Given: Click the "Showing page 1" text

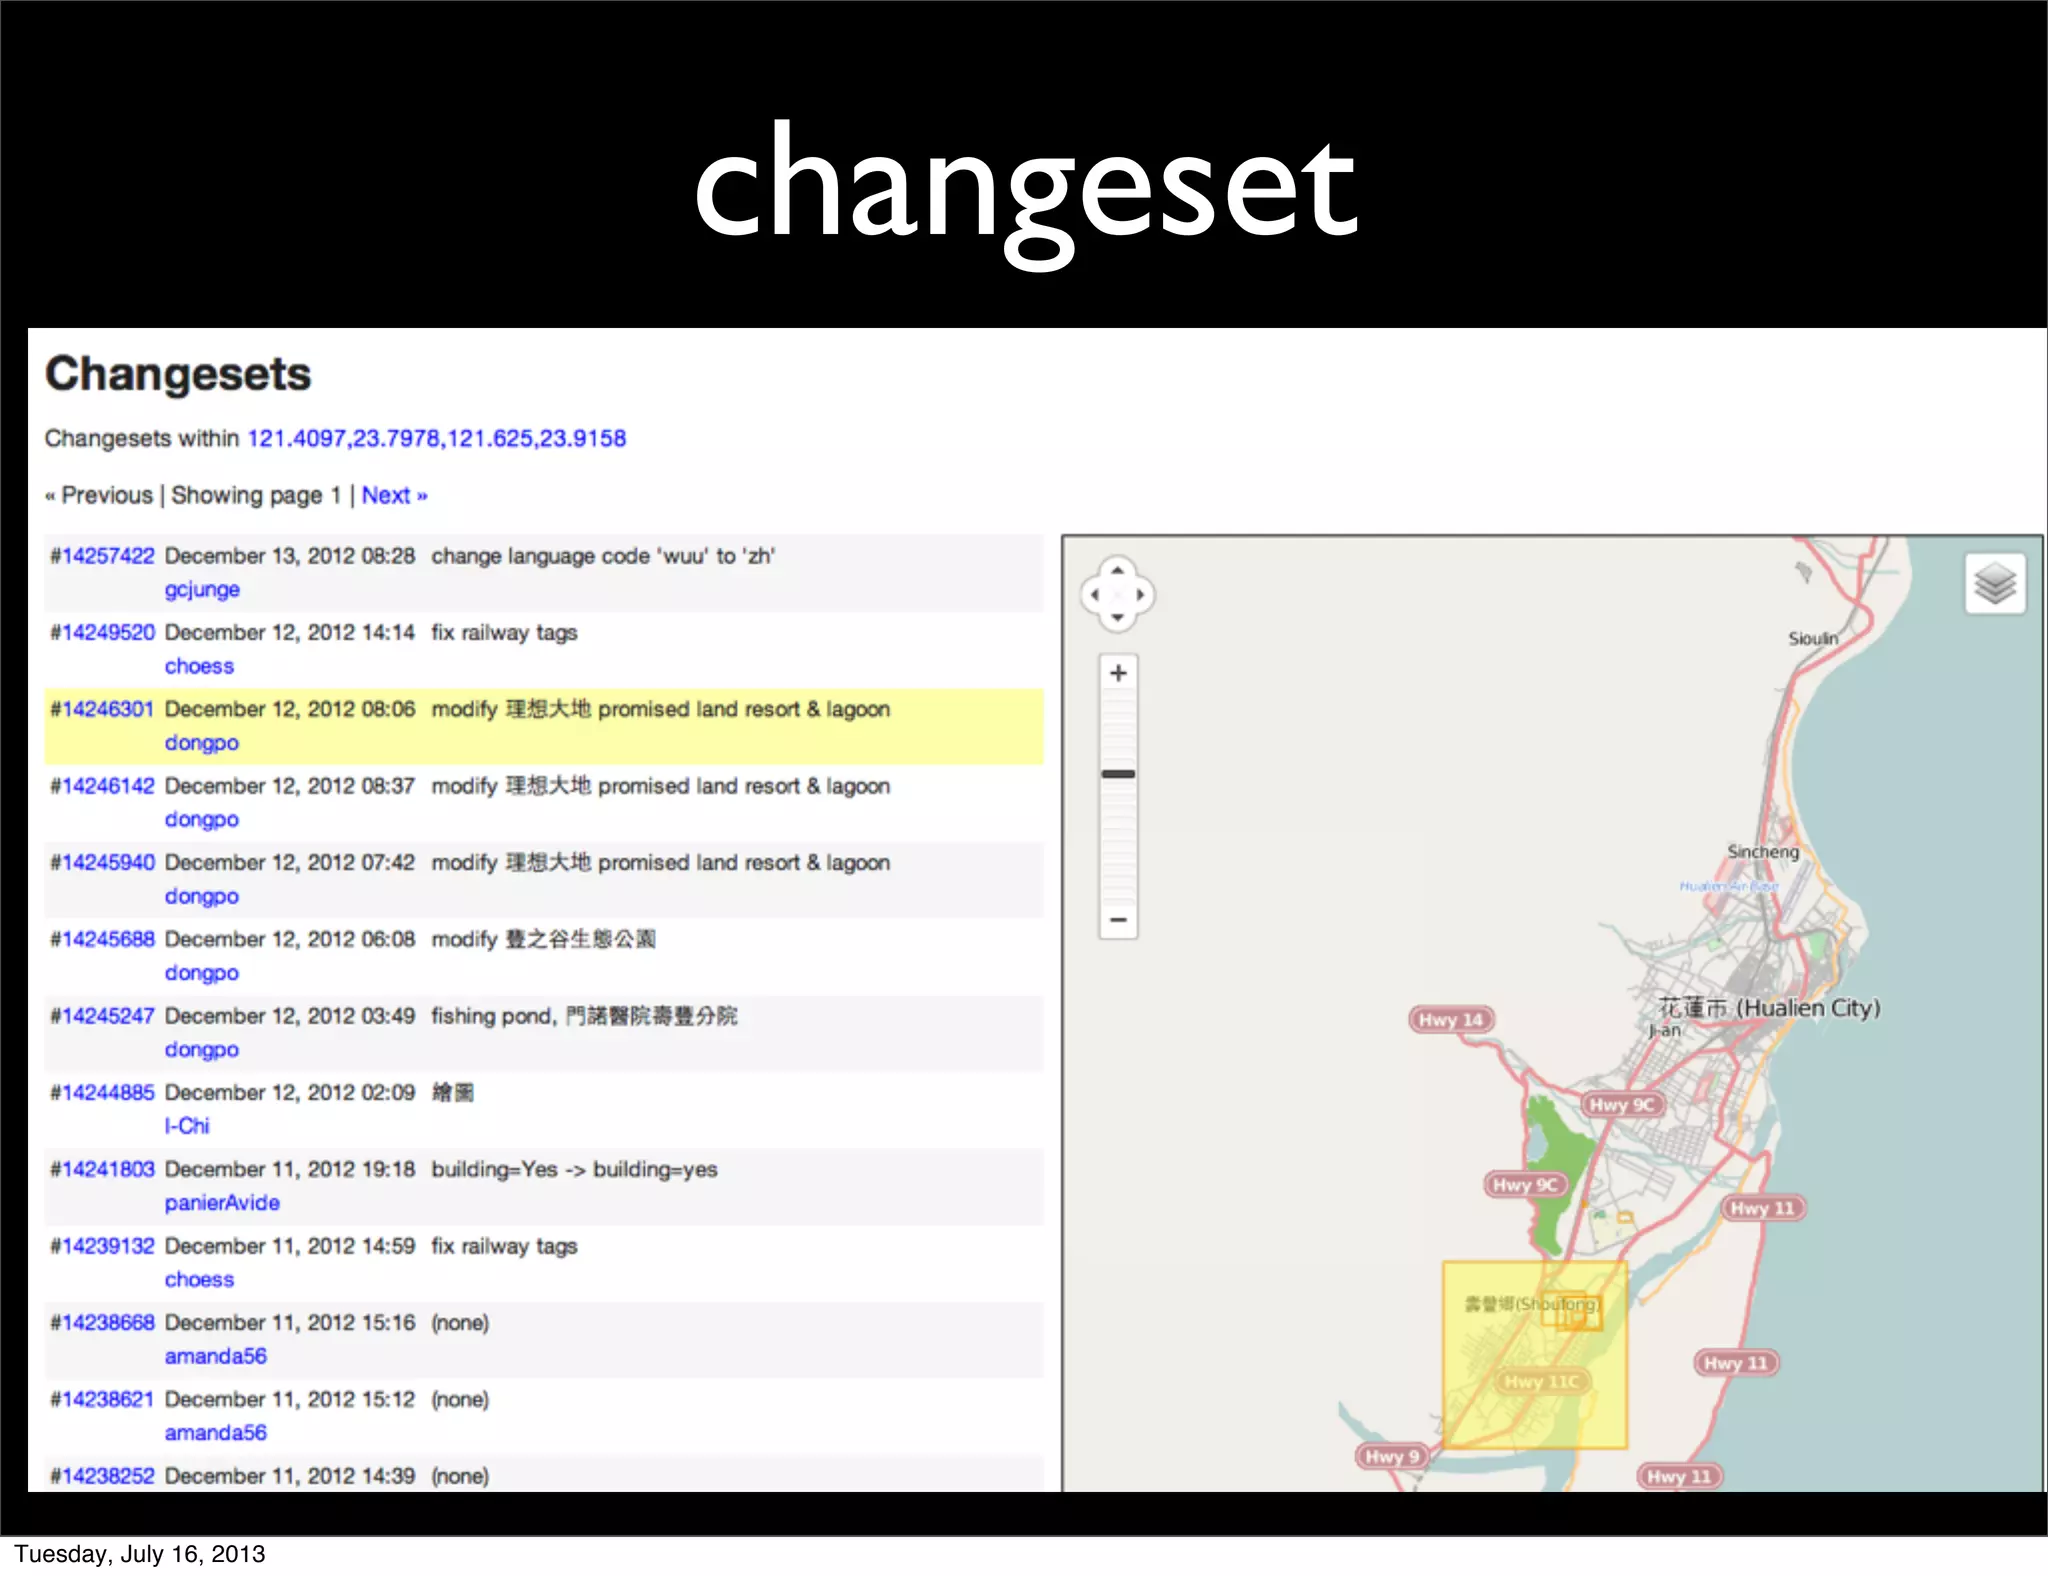Looking at the screenshot, I should click(257, 495).
